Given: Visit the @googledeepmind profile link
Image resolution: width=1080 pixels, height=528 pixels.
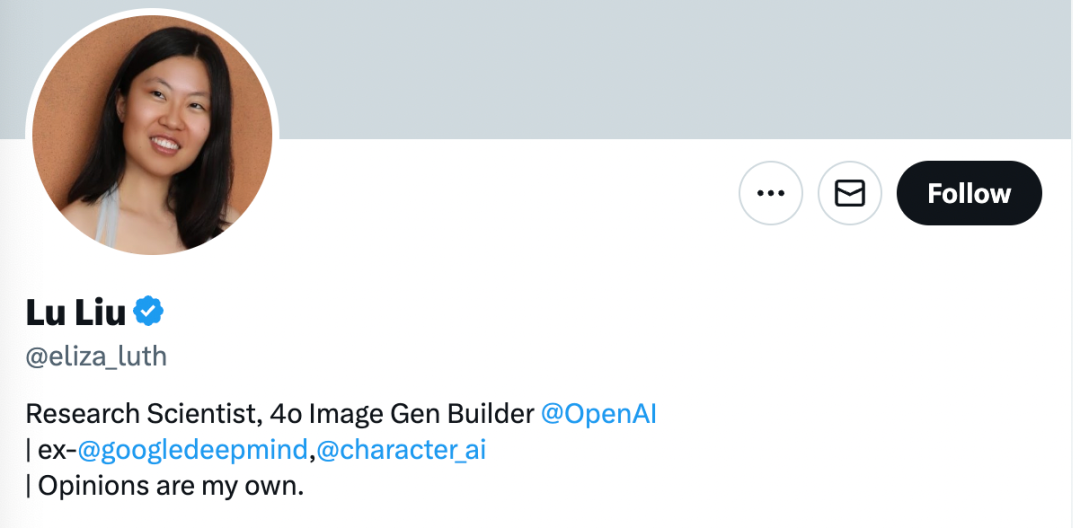Looking at the screenshot, I should pyautogui.click(x=192, y=450).
